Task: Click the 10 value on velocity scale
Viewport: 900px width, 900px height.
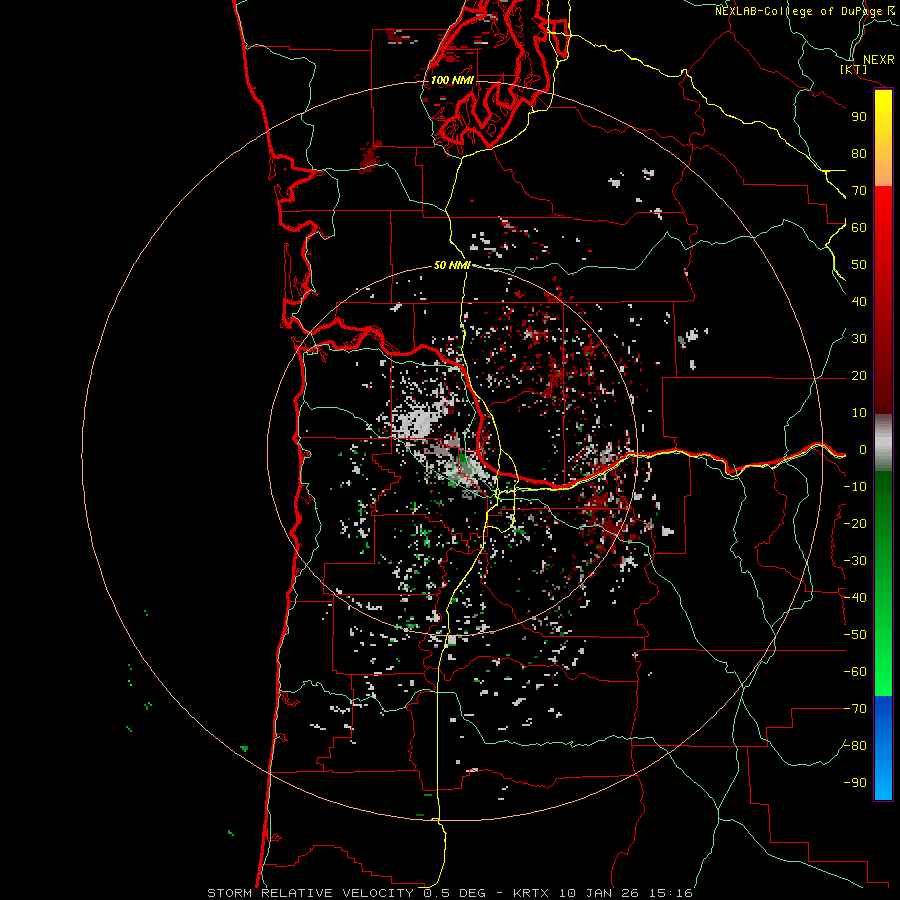Action: pos(859,413)
